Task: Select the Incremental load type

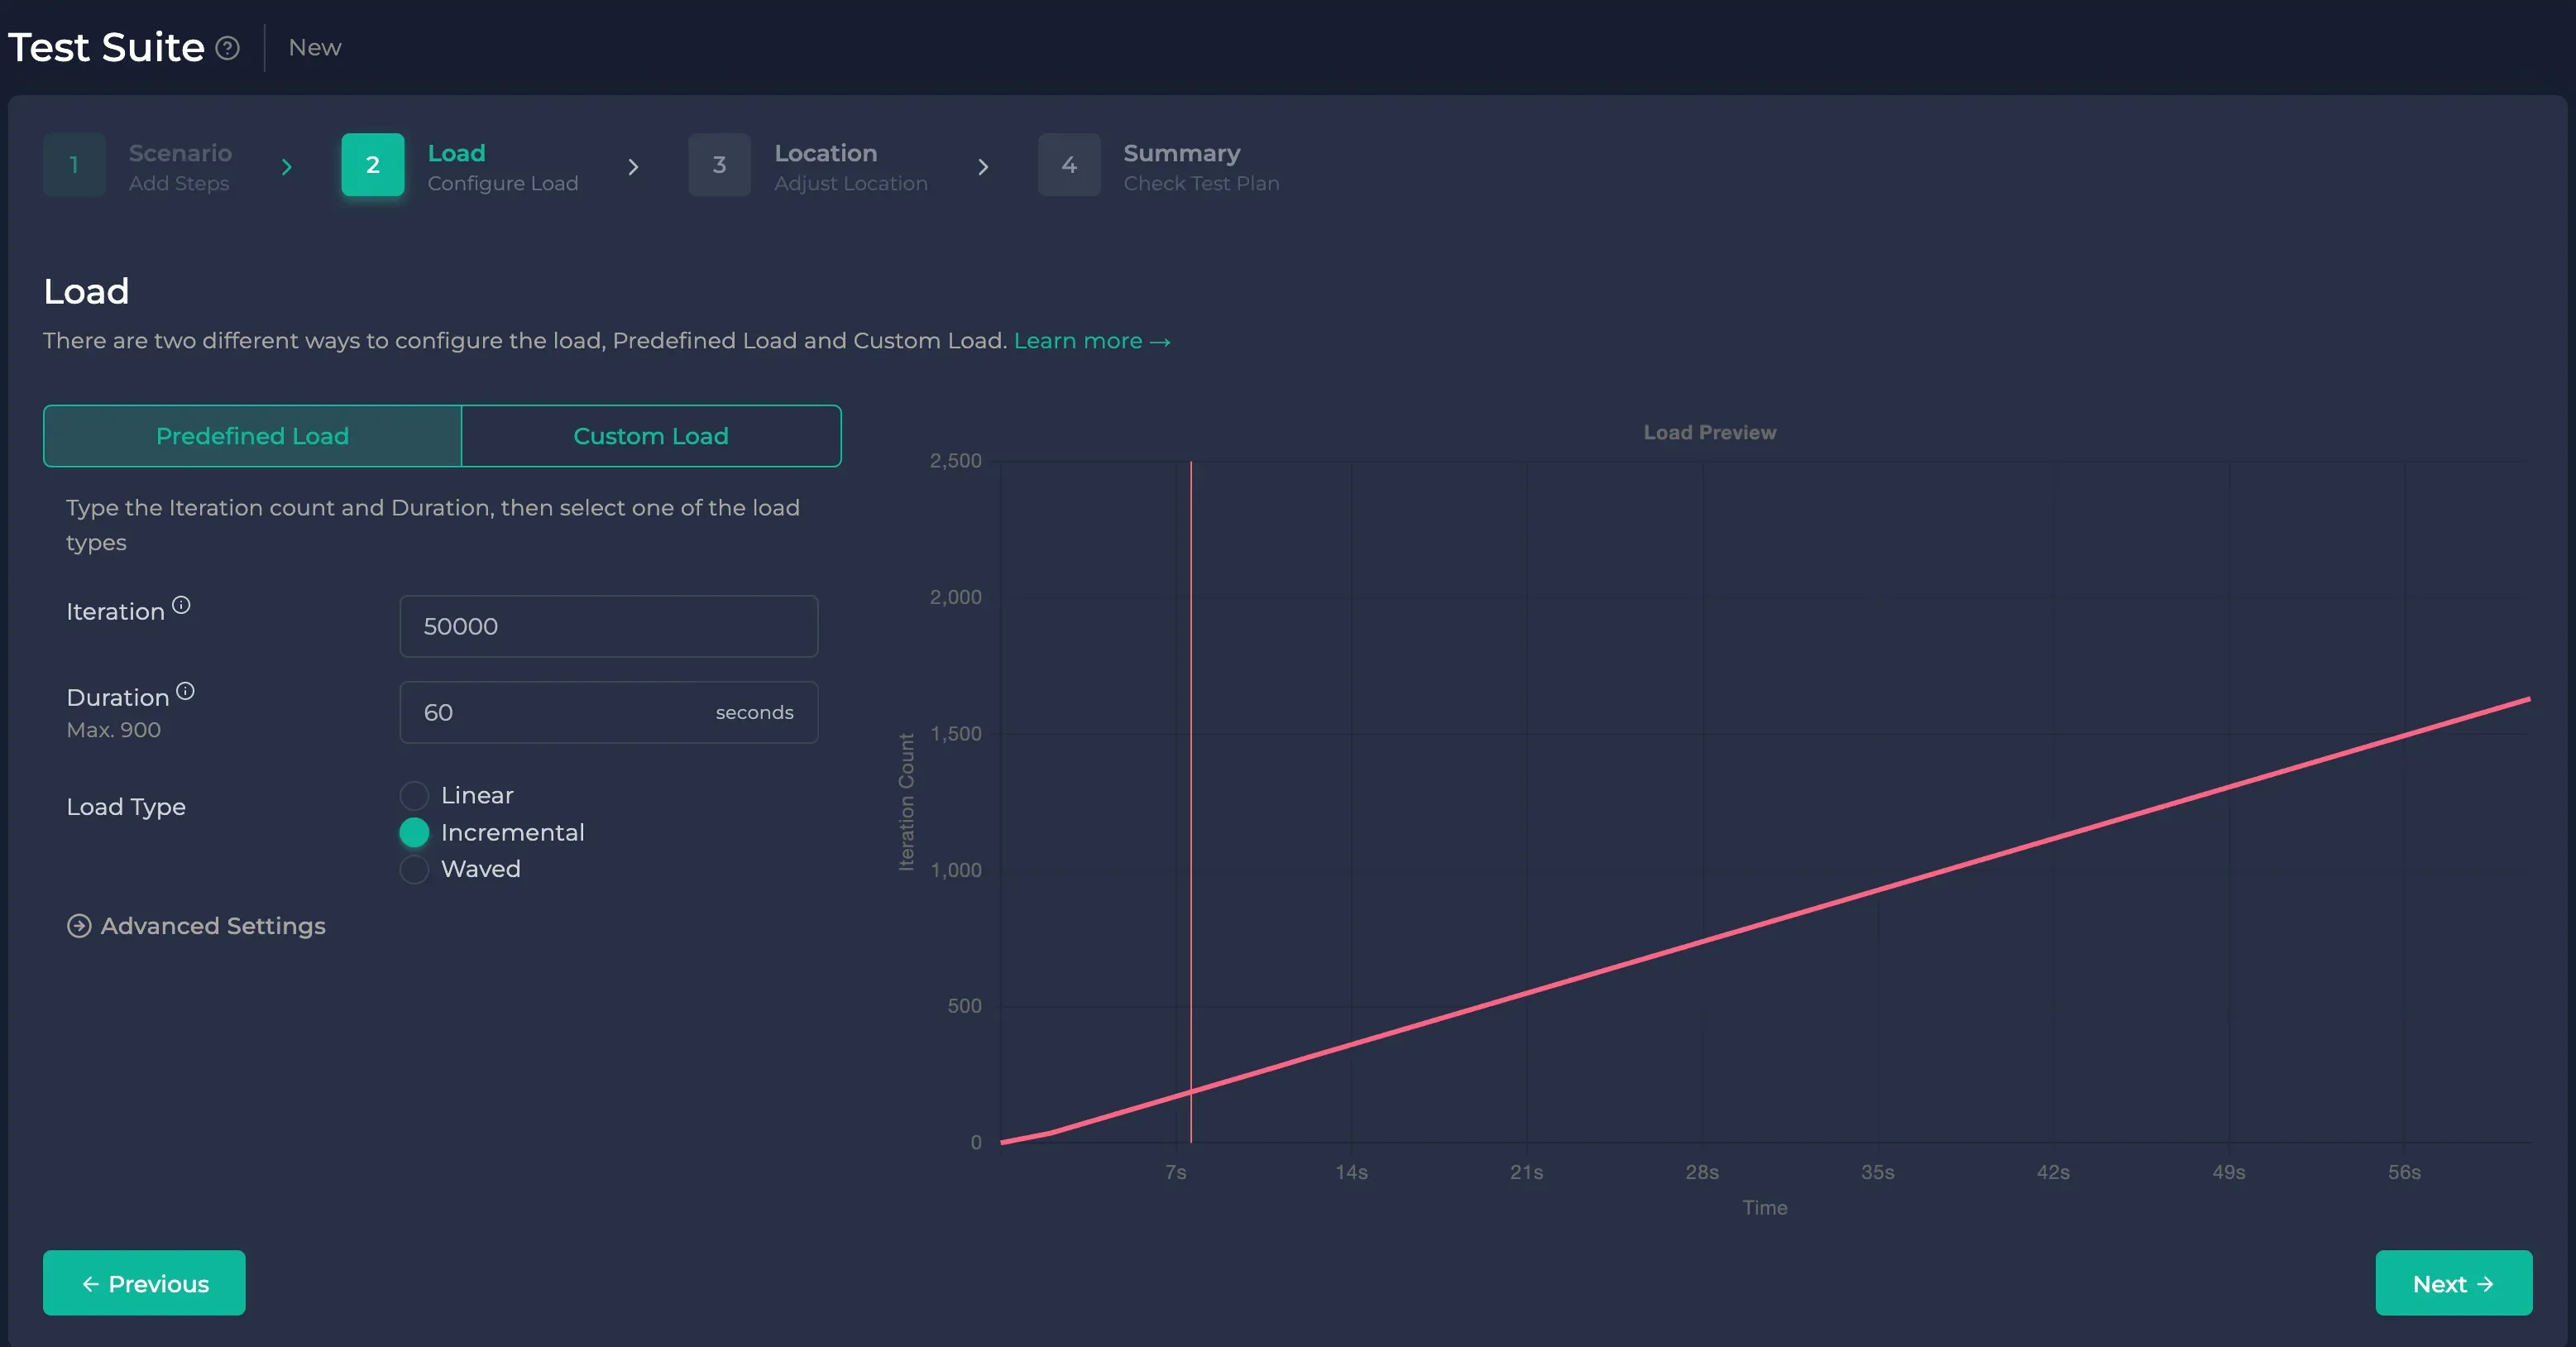Action: (414, 832)
